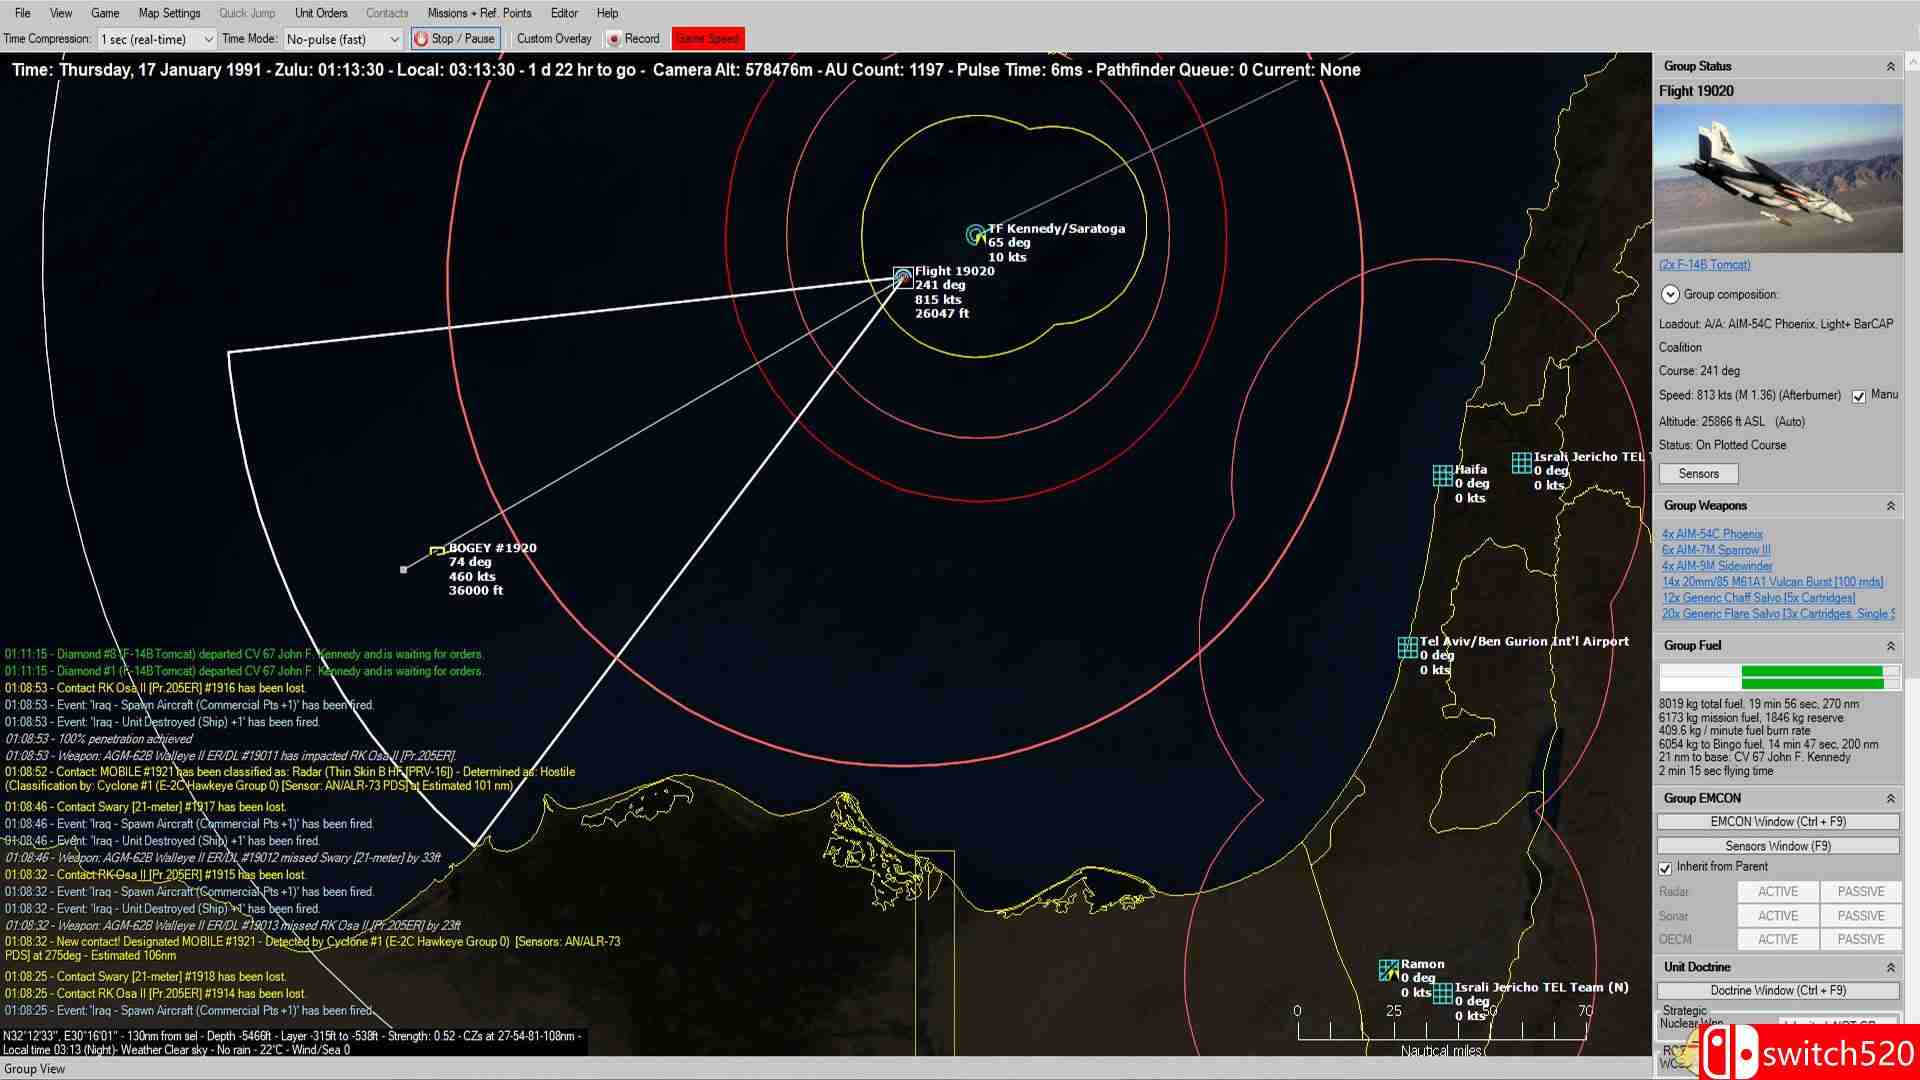Click the Israli Jericho TEL unit icon
The image size is (1920, 1080).
pyautogui.click(x=1521, y=462)
